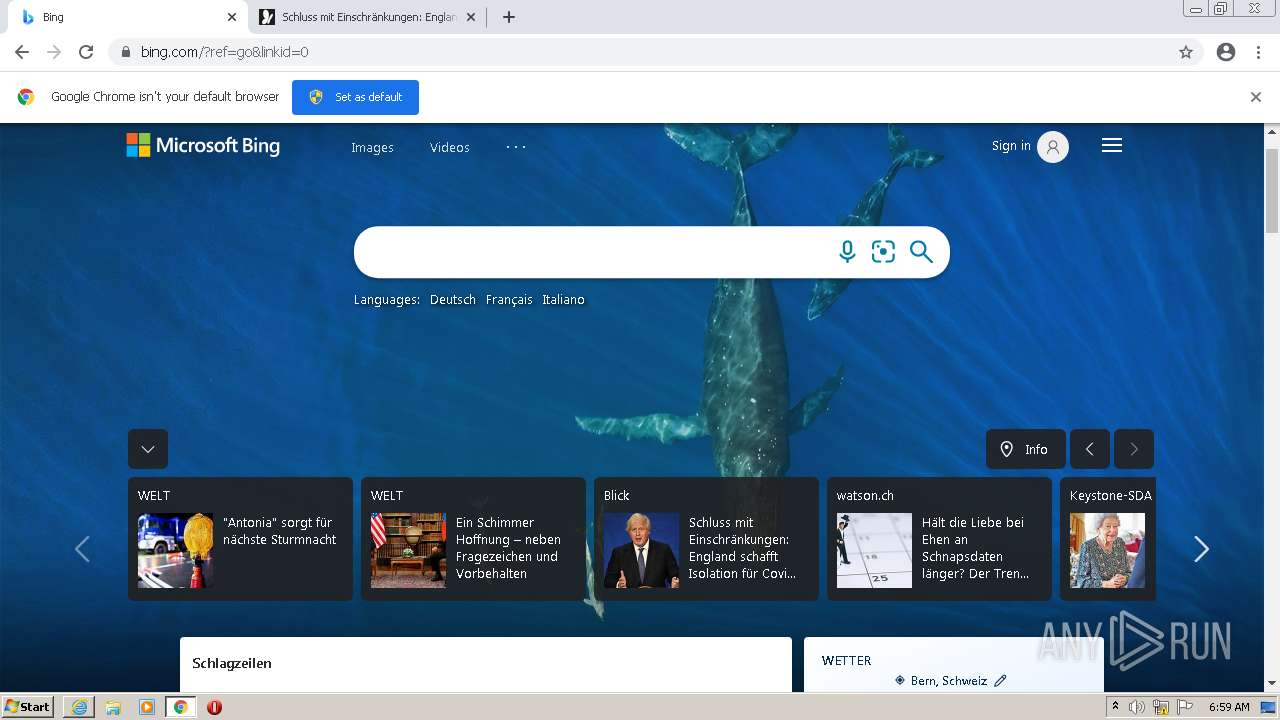This screenshot has height=720, width=1280.
Task: Click the WETTER heading
Action: coord(846,661)
